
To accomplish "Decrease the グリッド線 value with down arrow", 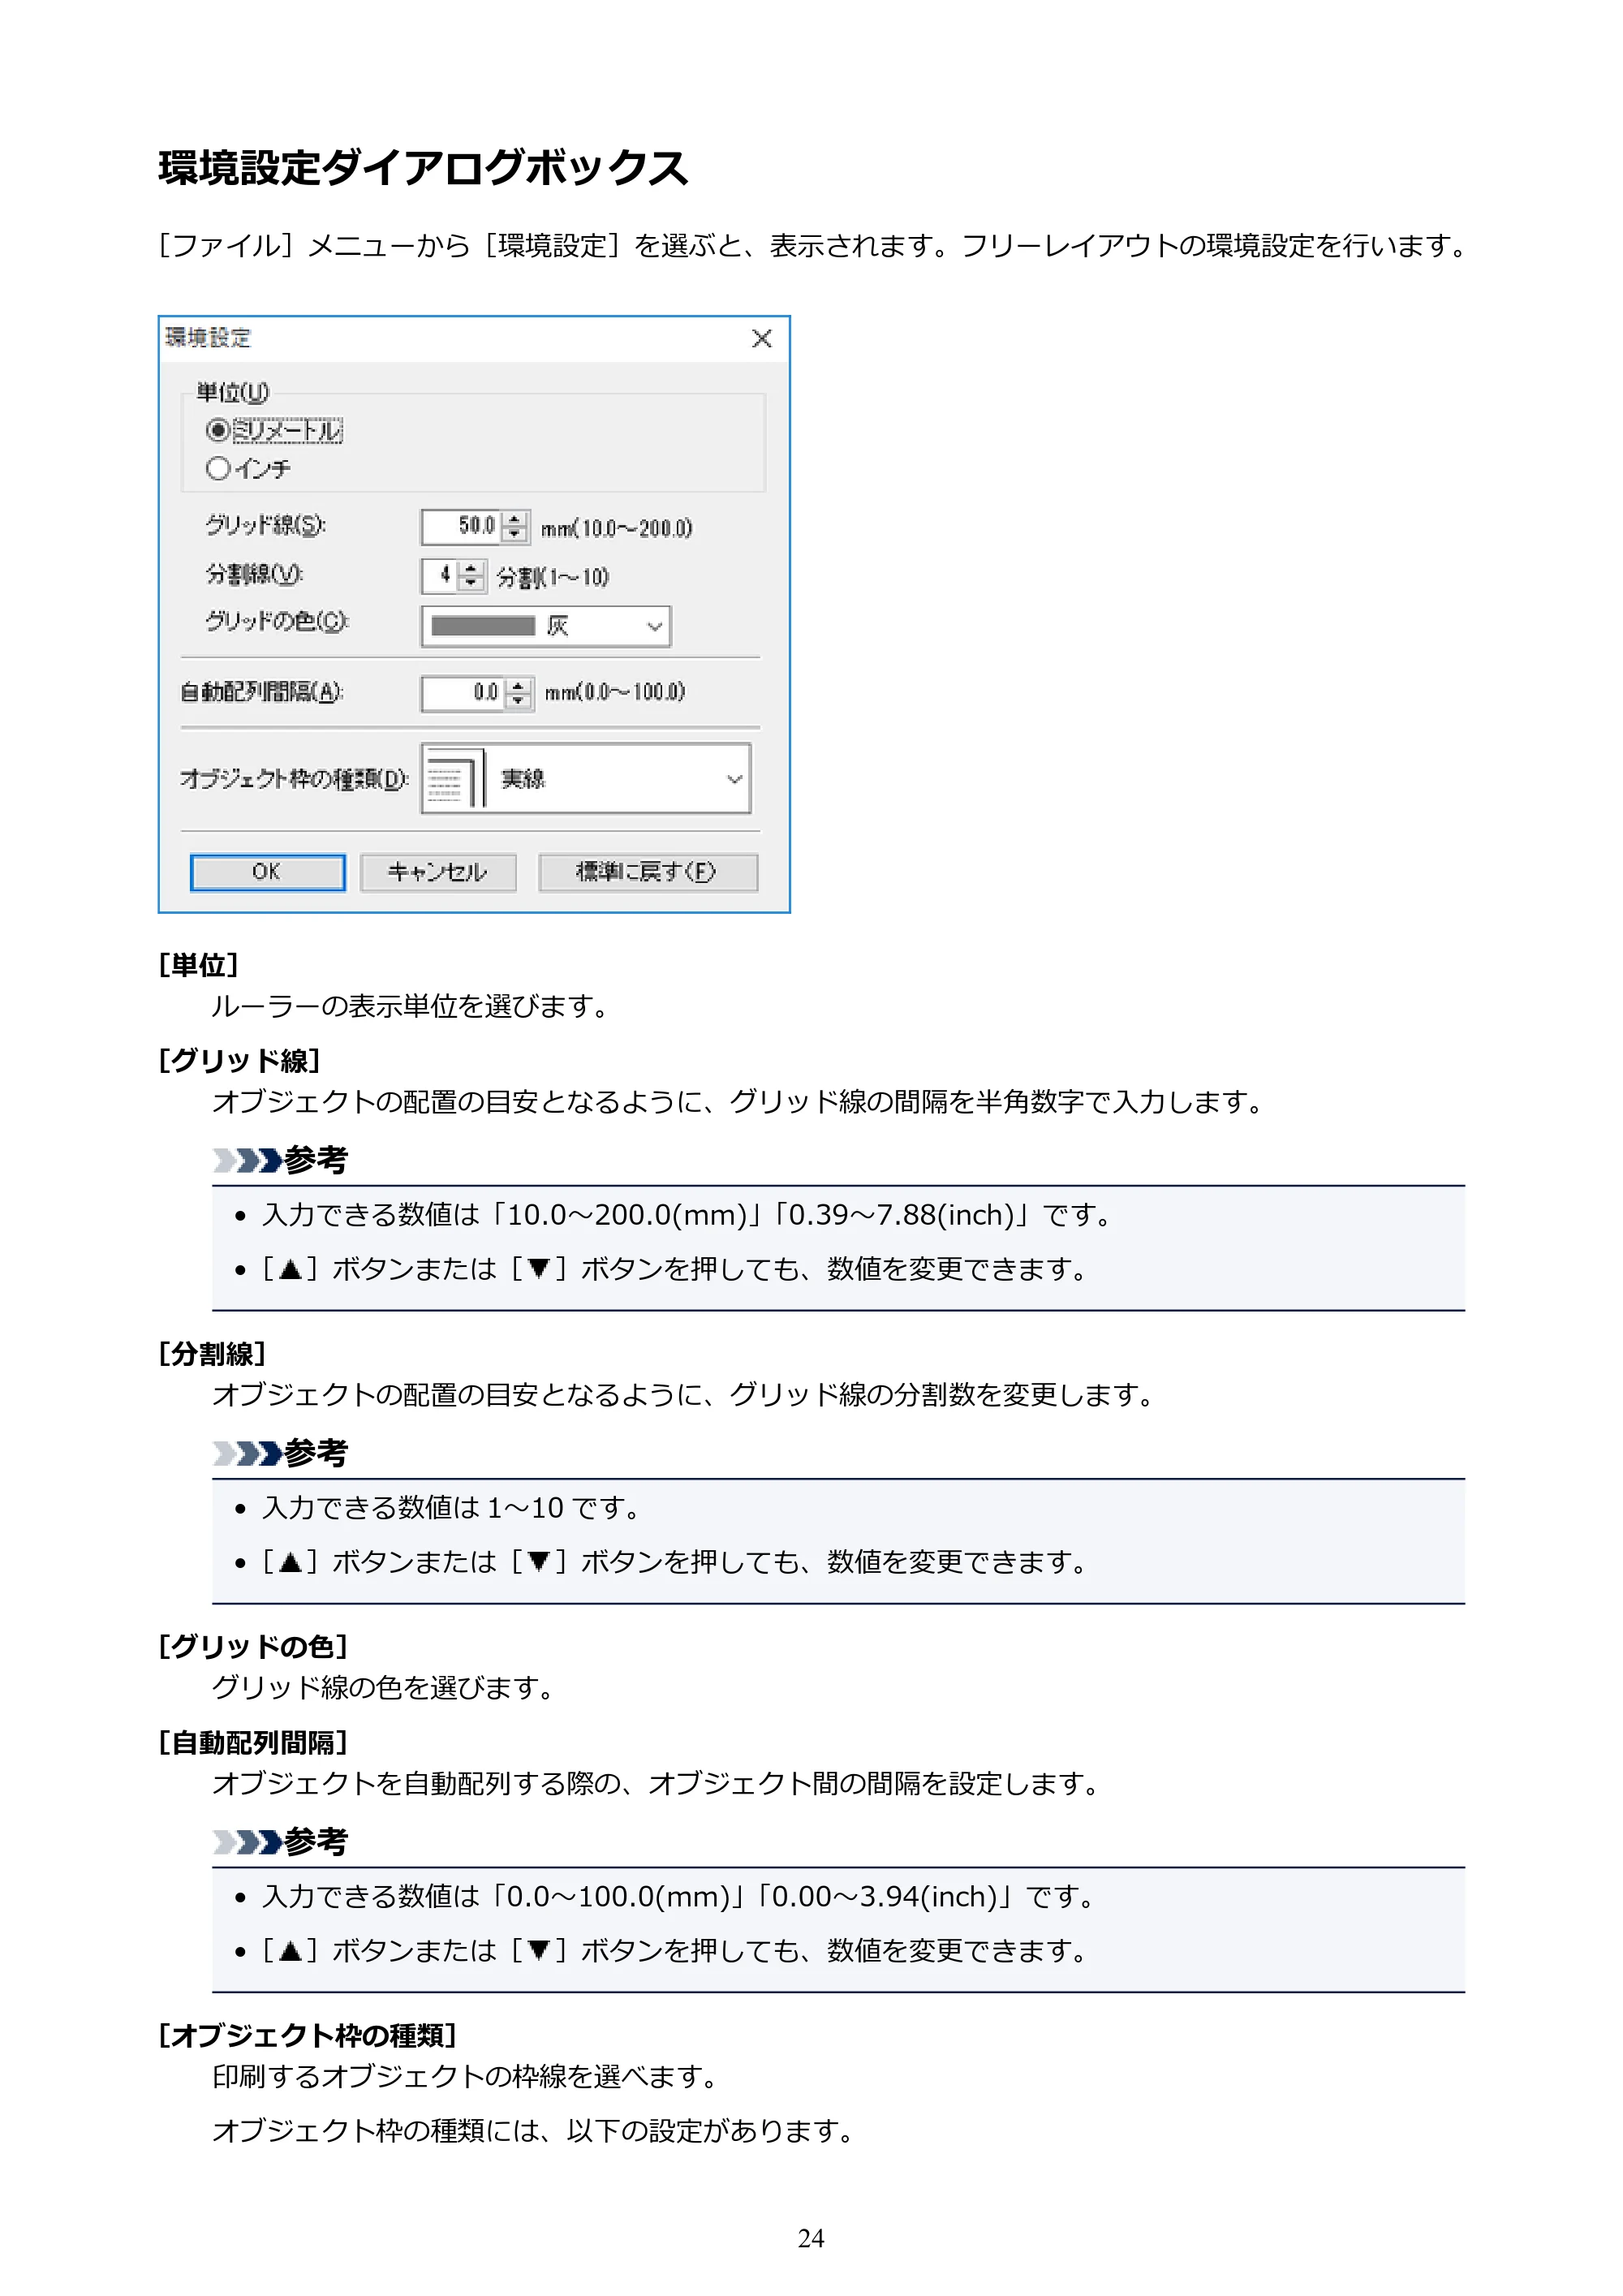I will tap(515, 535).
